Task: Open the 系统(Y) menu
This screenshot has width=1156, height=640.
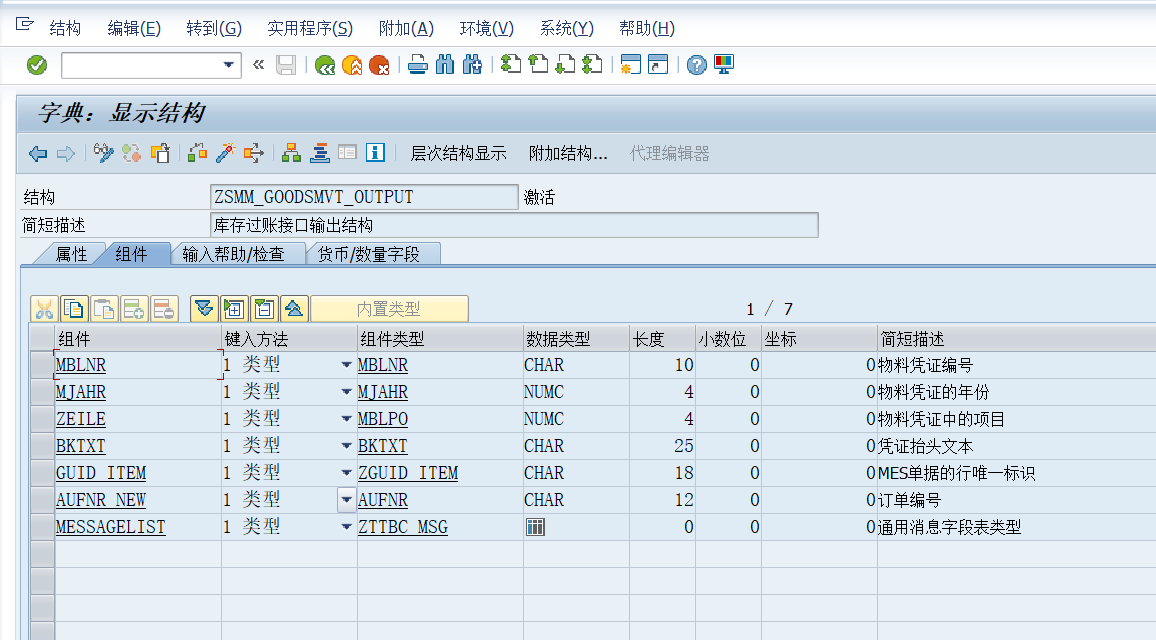Action: coord(566,28)
